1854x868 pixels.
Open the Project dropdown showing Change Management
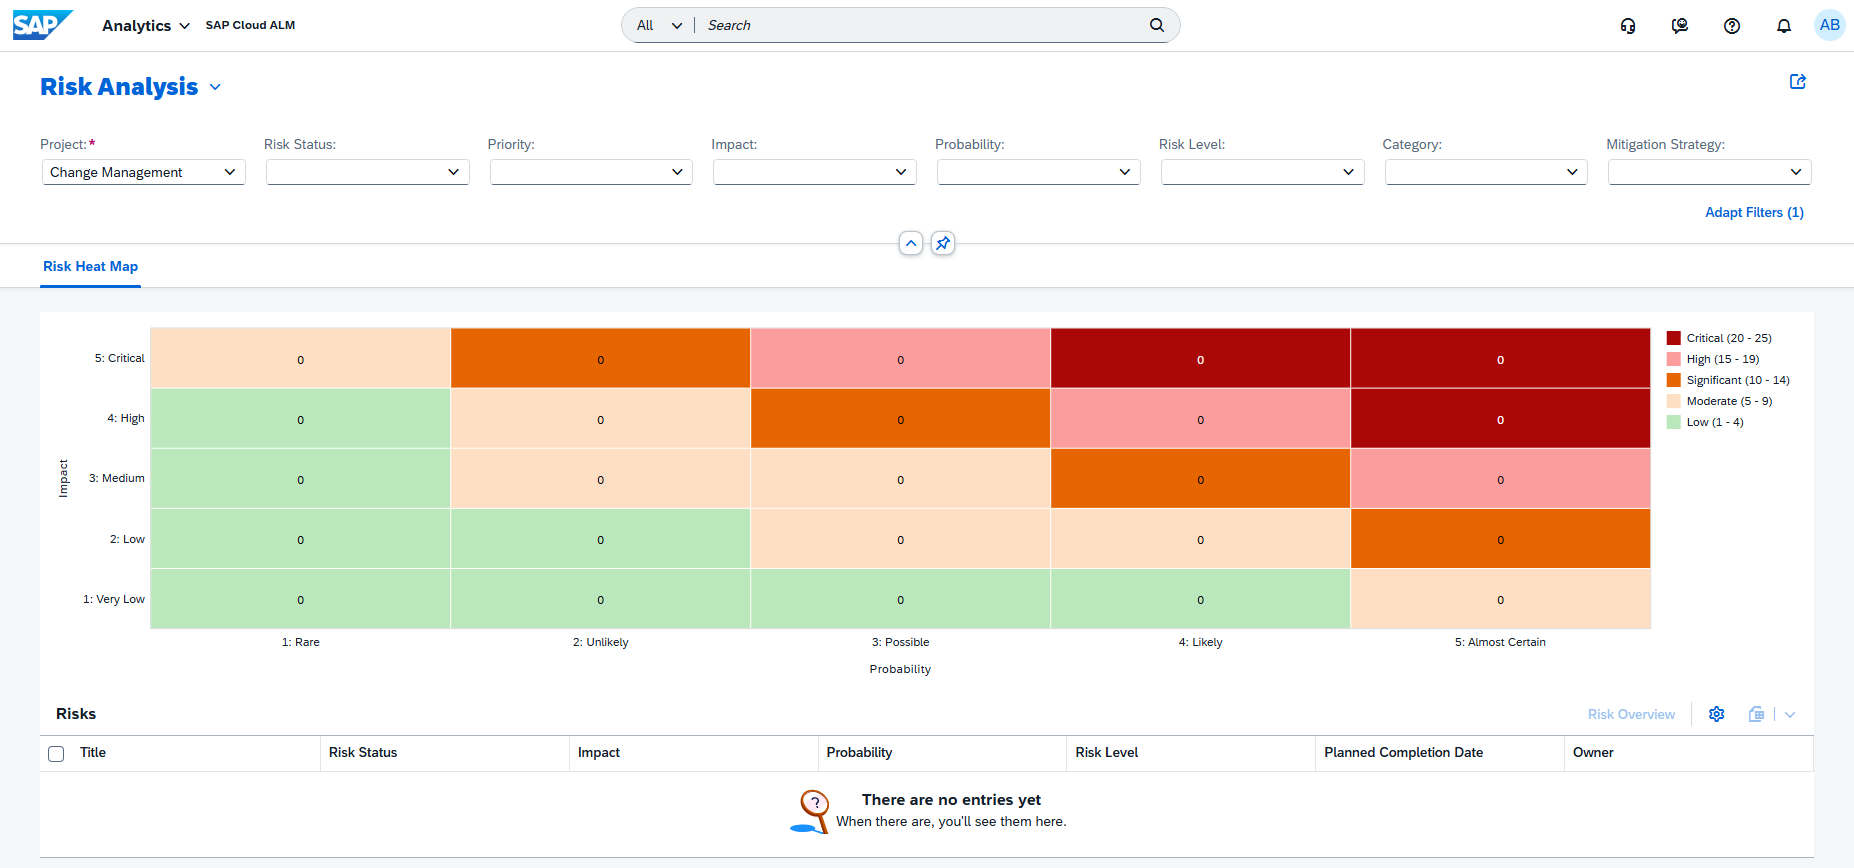click(143, 172)
